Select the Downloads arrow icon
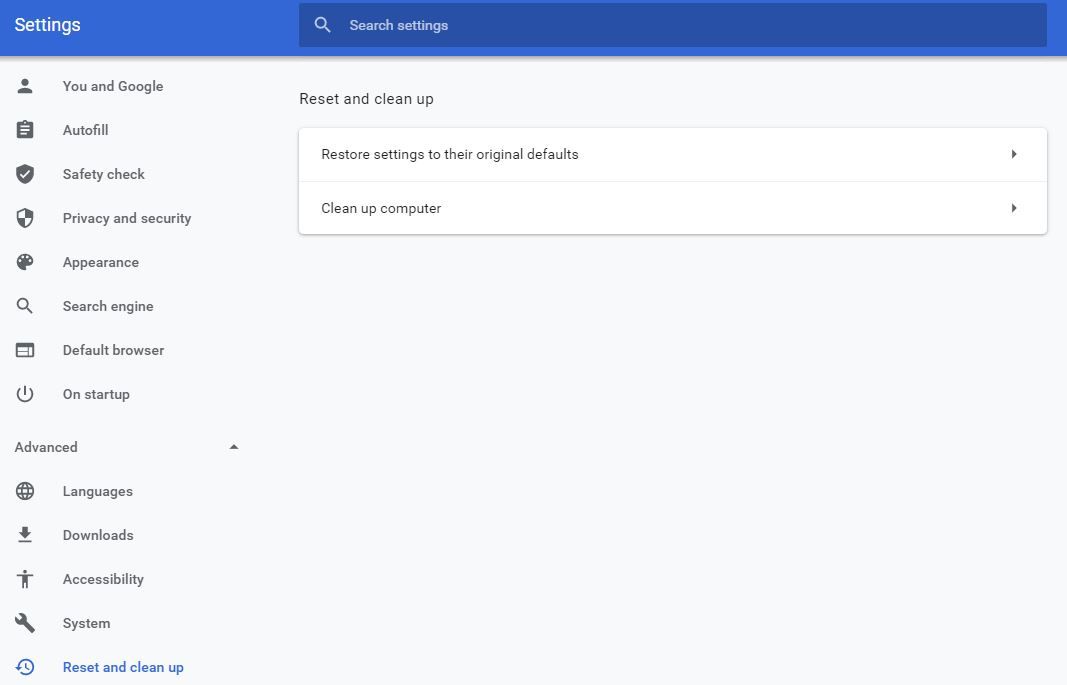The height and width of the screenshot is (685, 1067). (25, 535)
